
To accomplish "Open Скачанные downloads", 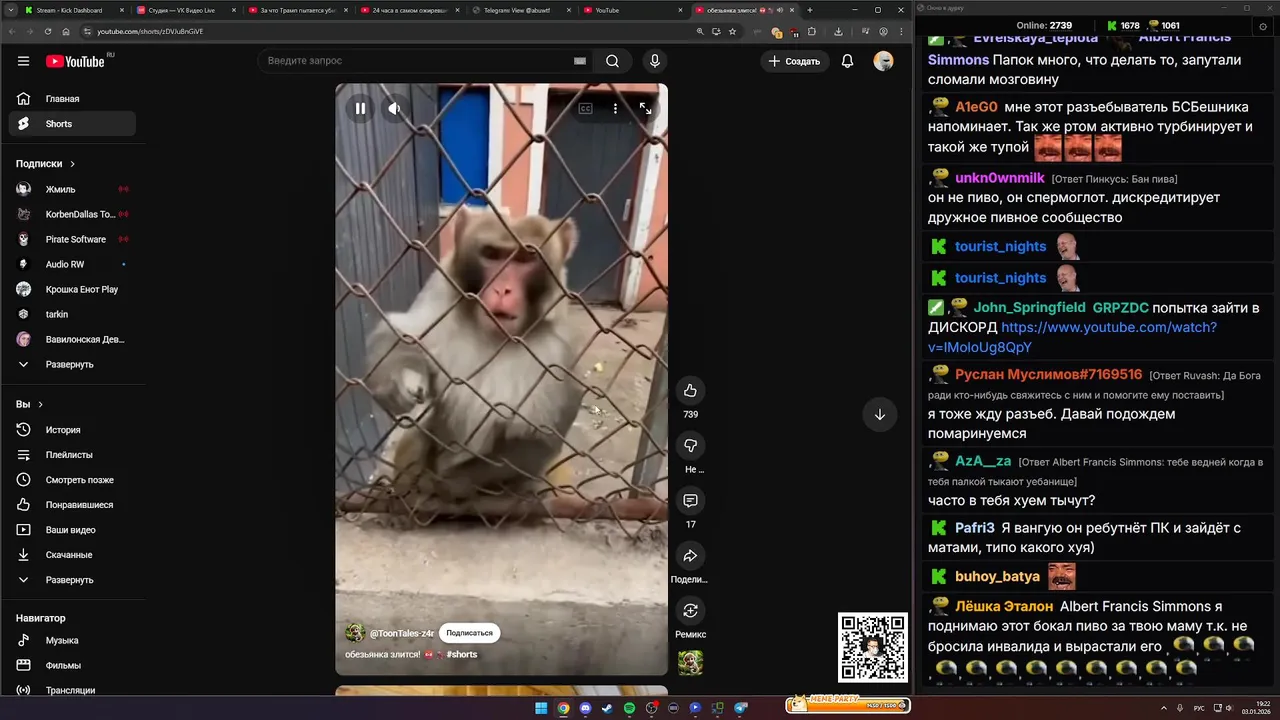I will pyautogui.click(x=72, y=555).
